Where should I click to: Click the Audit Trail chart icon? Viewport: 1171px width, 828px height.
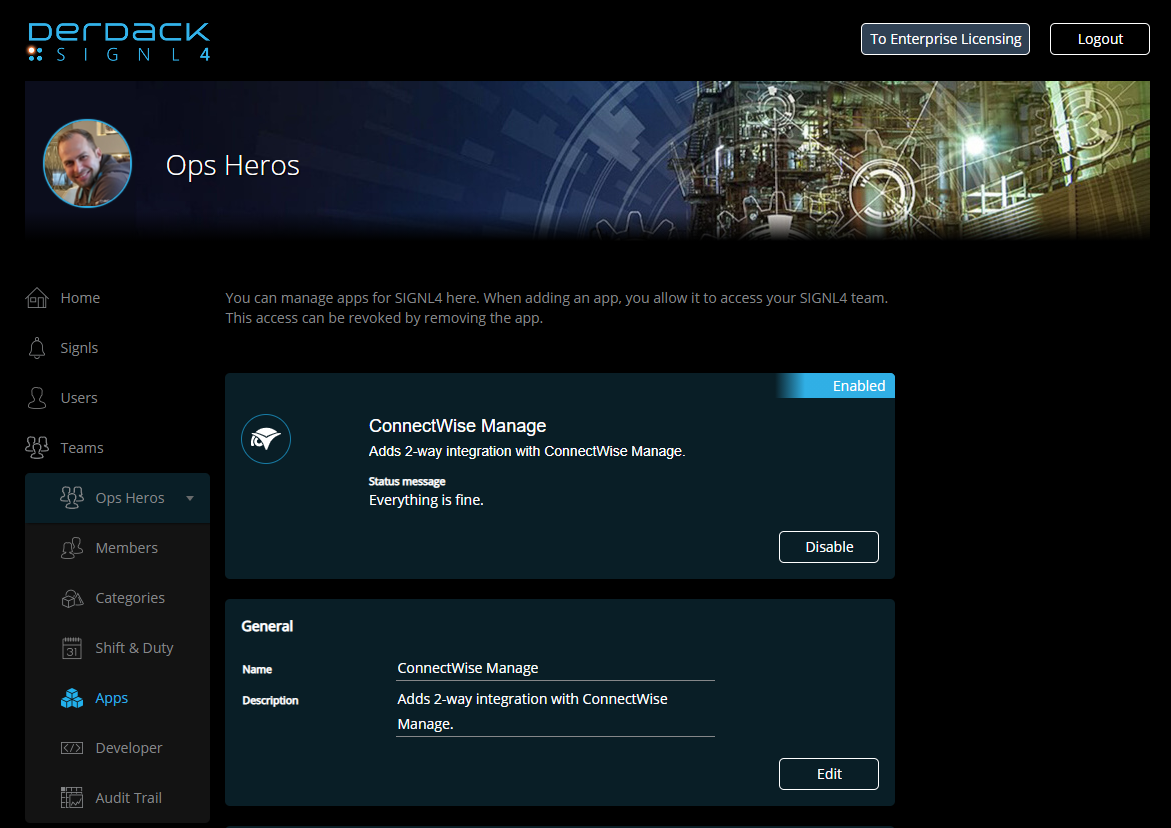[72, 798]
